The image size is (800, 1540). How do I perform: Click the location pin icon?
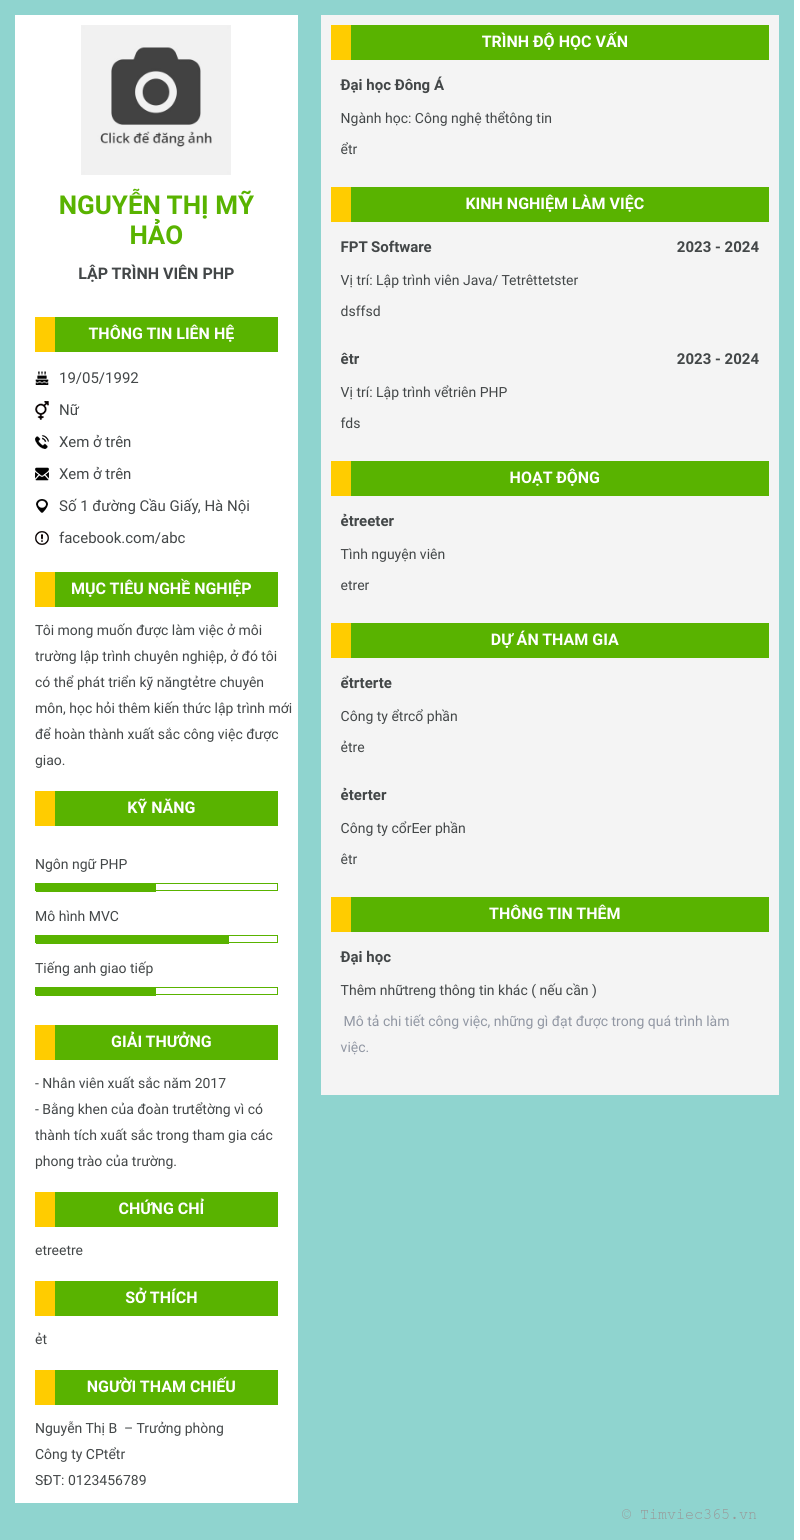tap(42, 506)
